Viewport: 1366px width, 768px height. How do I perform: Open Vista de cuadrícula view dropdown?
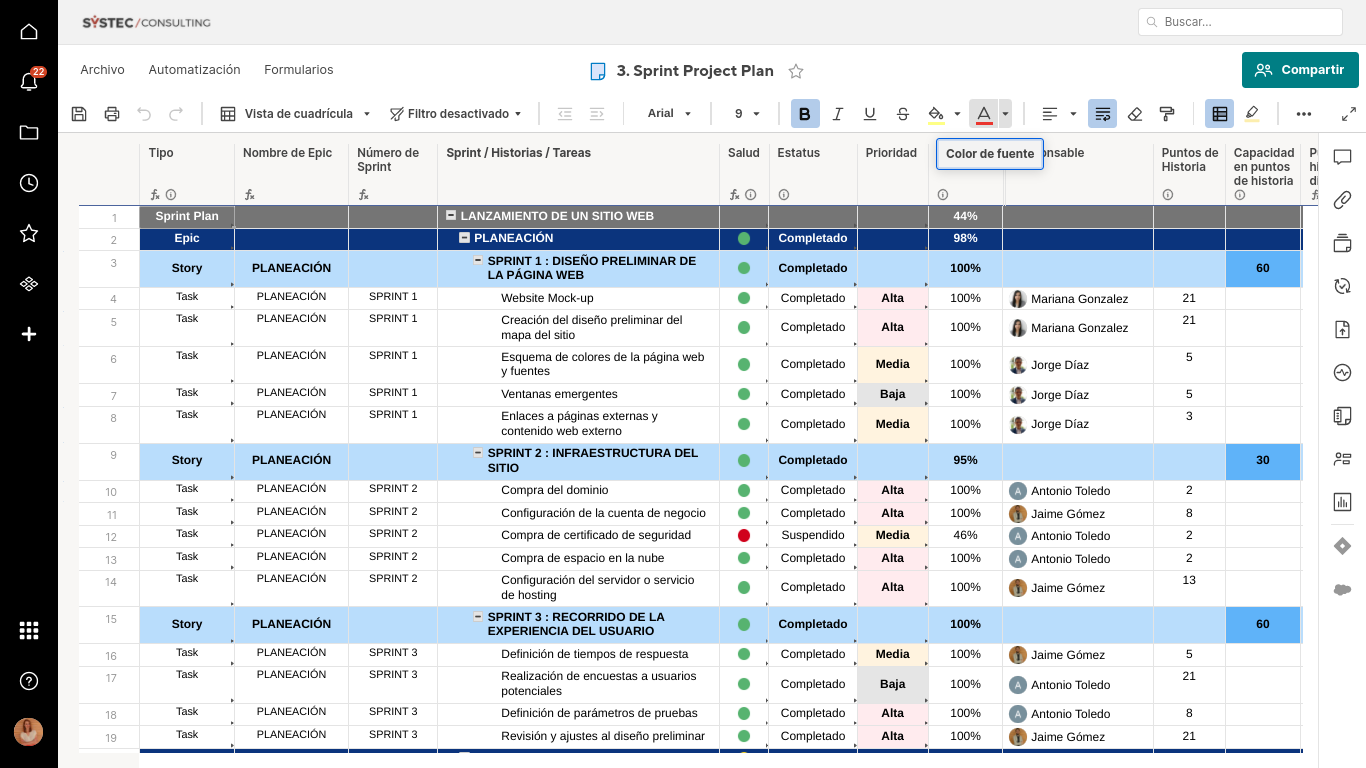295,114
